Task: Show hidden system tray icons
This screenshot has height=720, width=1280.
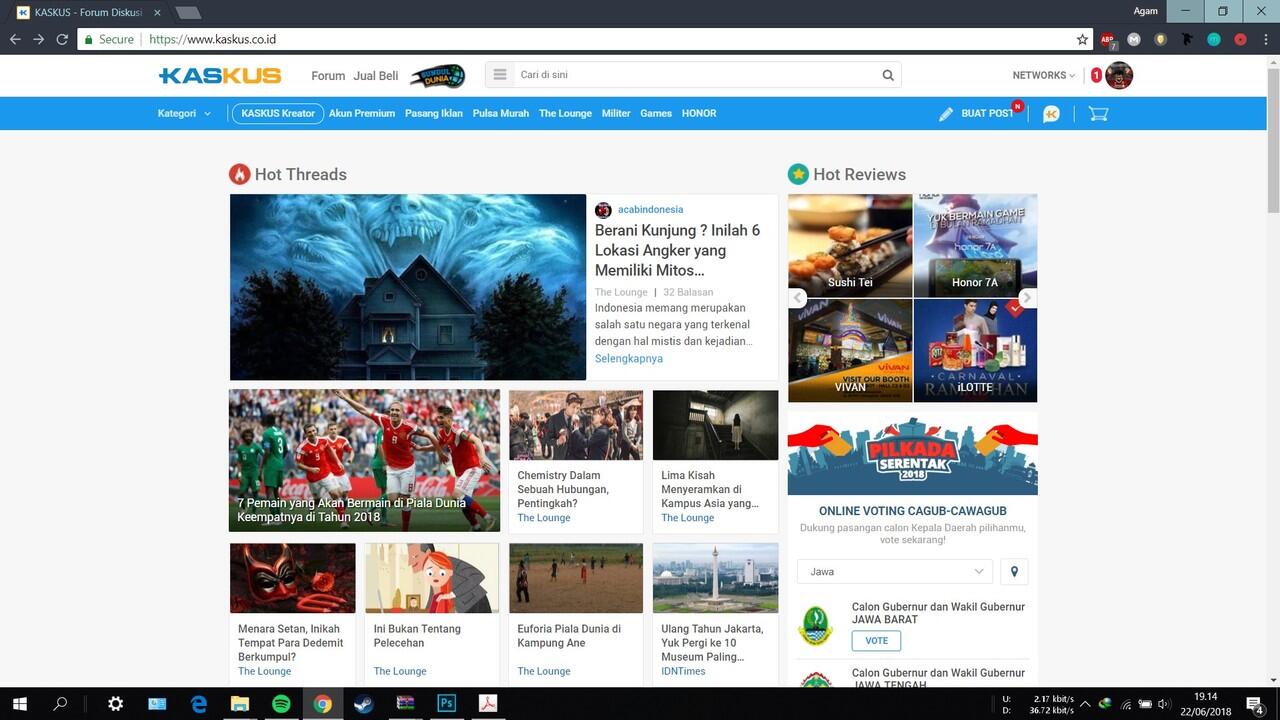Action: coord(1083,704)
